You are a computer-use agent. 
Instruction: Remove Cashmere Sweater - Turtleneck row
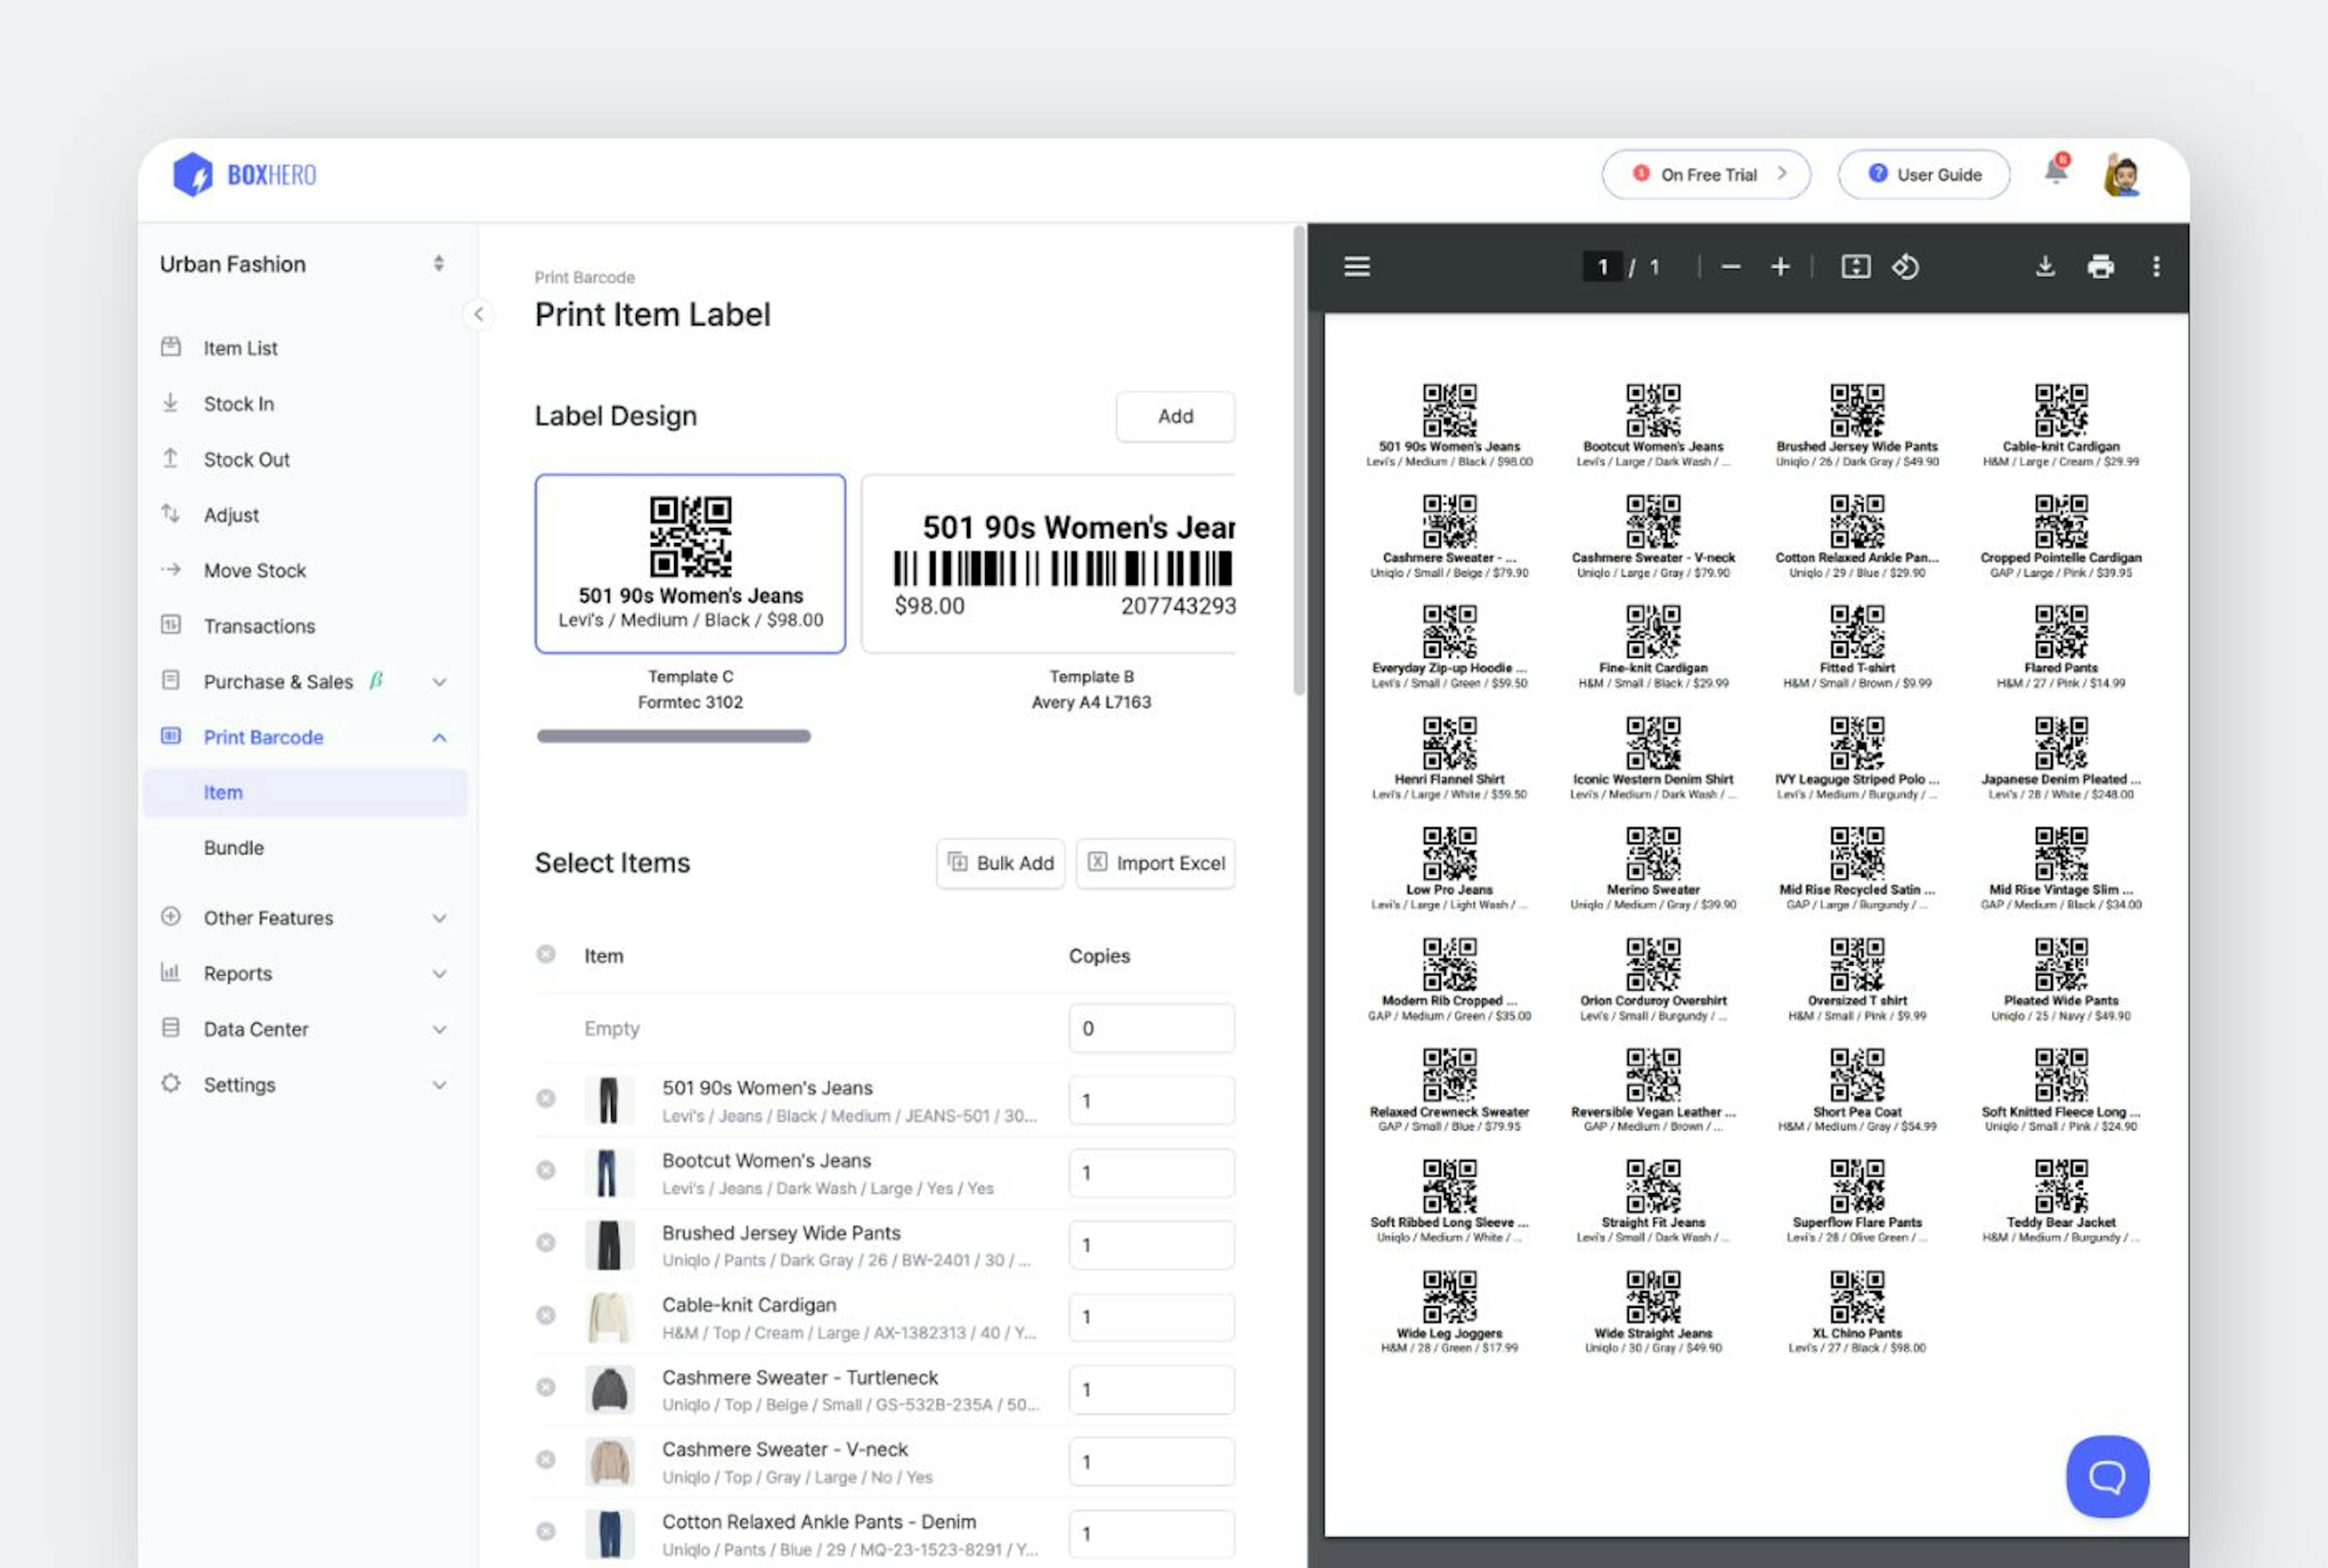click(x=546, y=1387)
